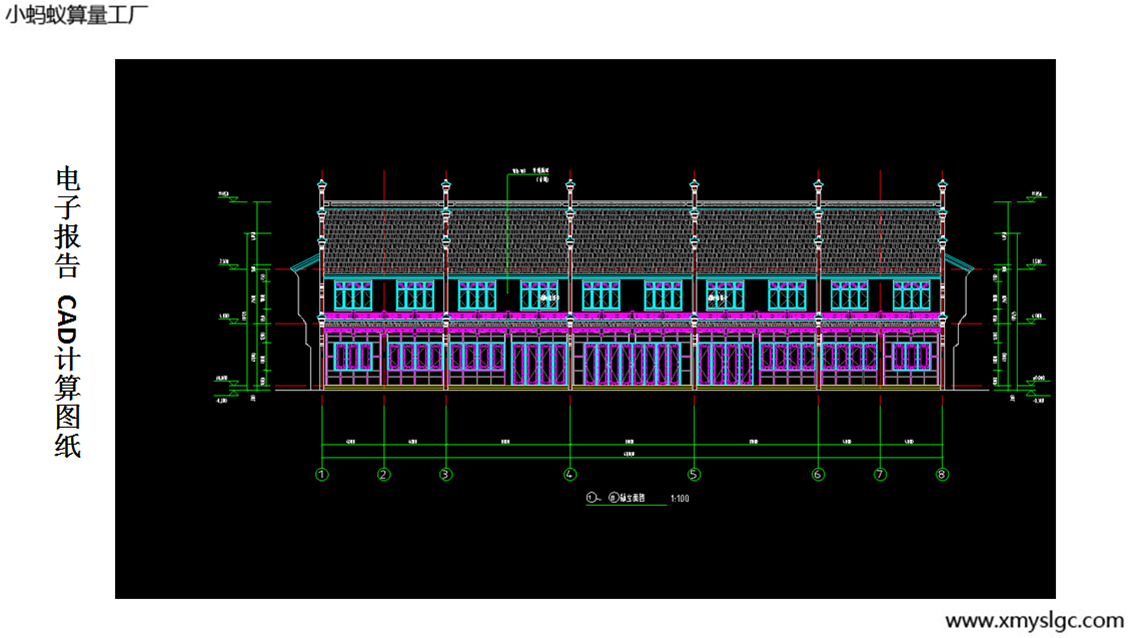The height and width of the screenshot is (638, 1128).
Task: Click grid axis bubble number 2
Action: pyautogui.click(x=383, y=475)
